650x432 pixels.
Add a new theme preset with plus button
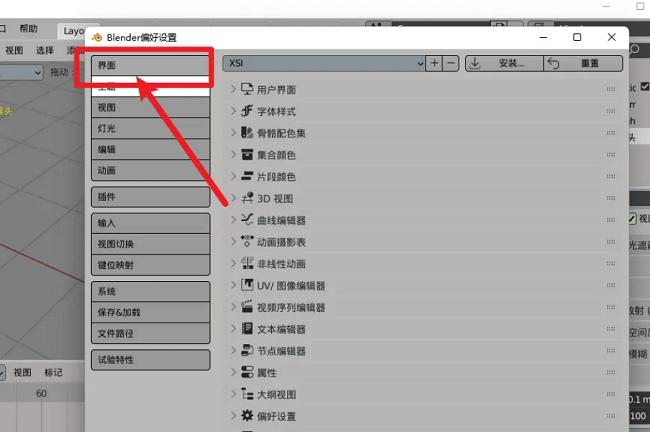tap(434, 63)
